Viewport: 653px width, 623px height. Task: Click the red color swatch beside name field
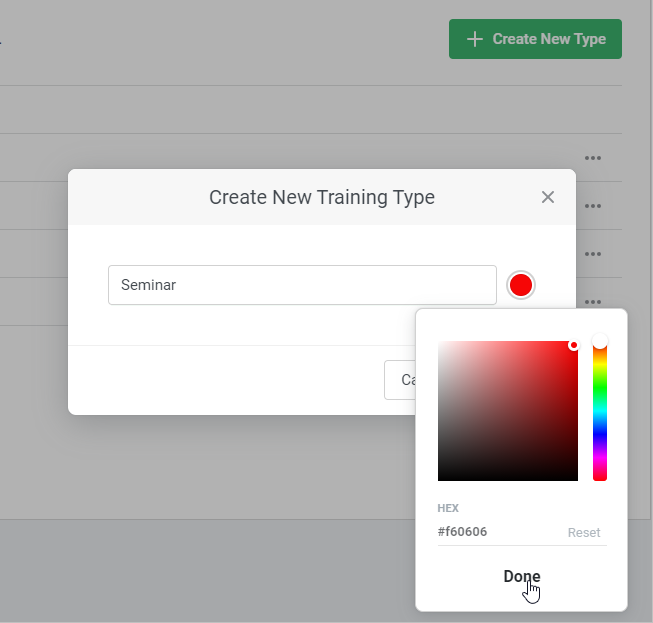tap(521, 285)
